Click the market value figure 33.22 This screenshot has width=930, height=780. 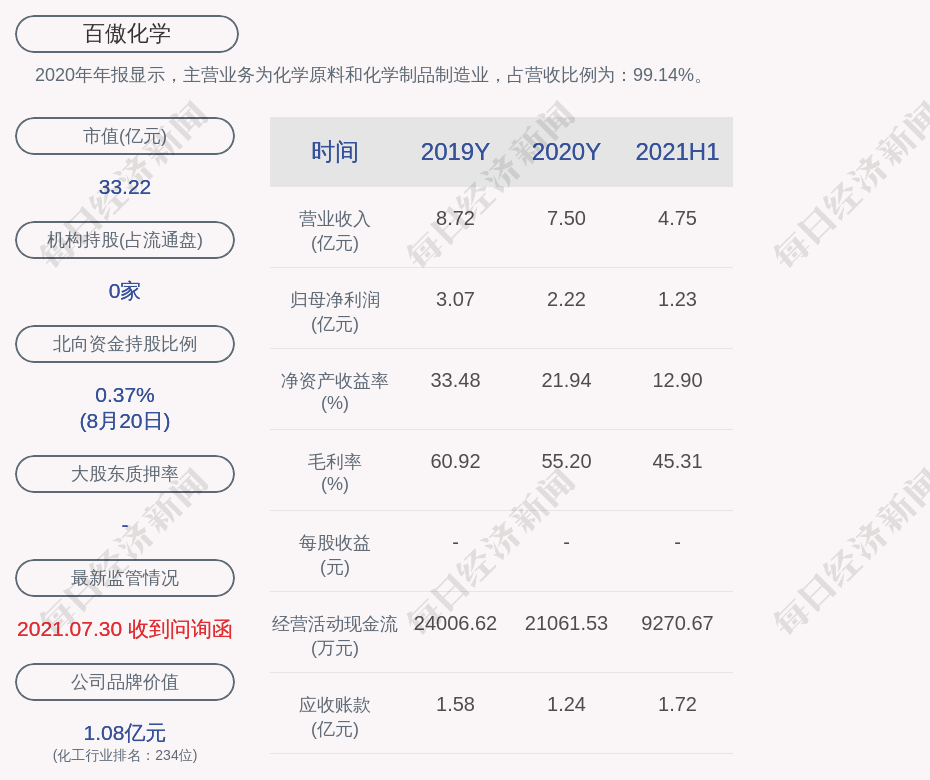tap(125, 187)
